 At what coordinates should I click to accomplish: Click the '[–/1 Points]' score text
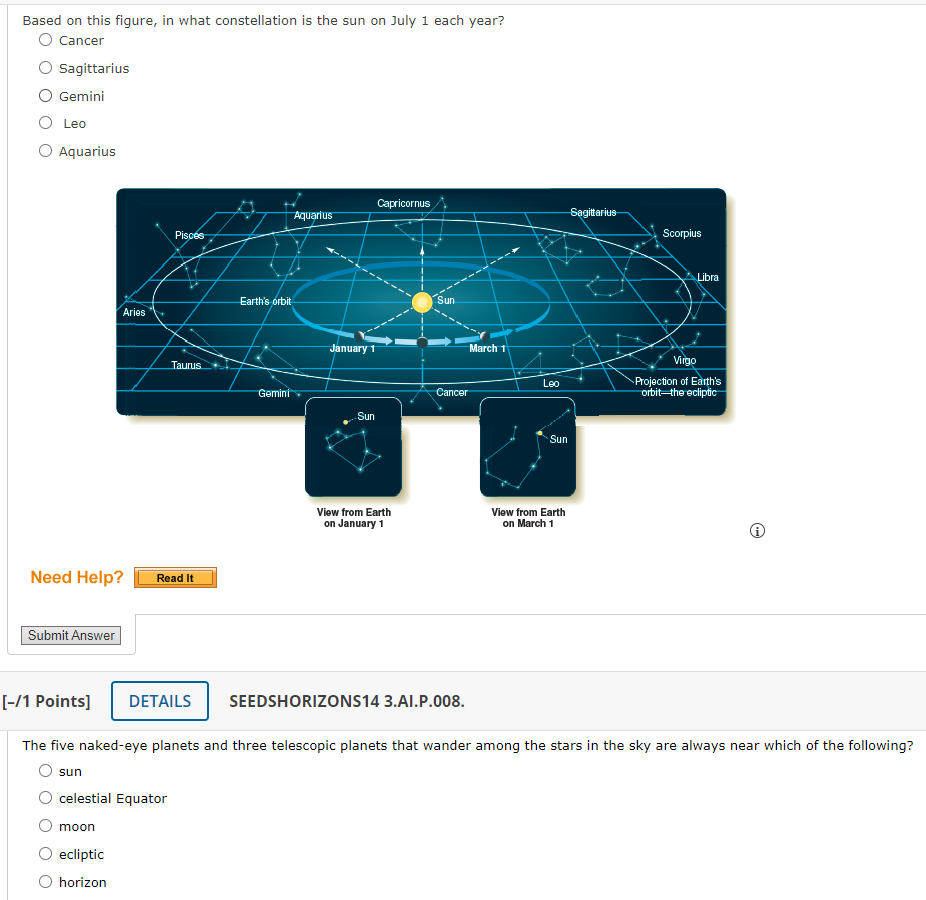pos(47,701)
